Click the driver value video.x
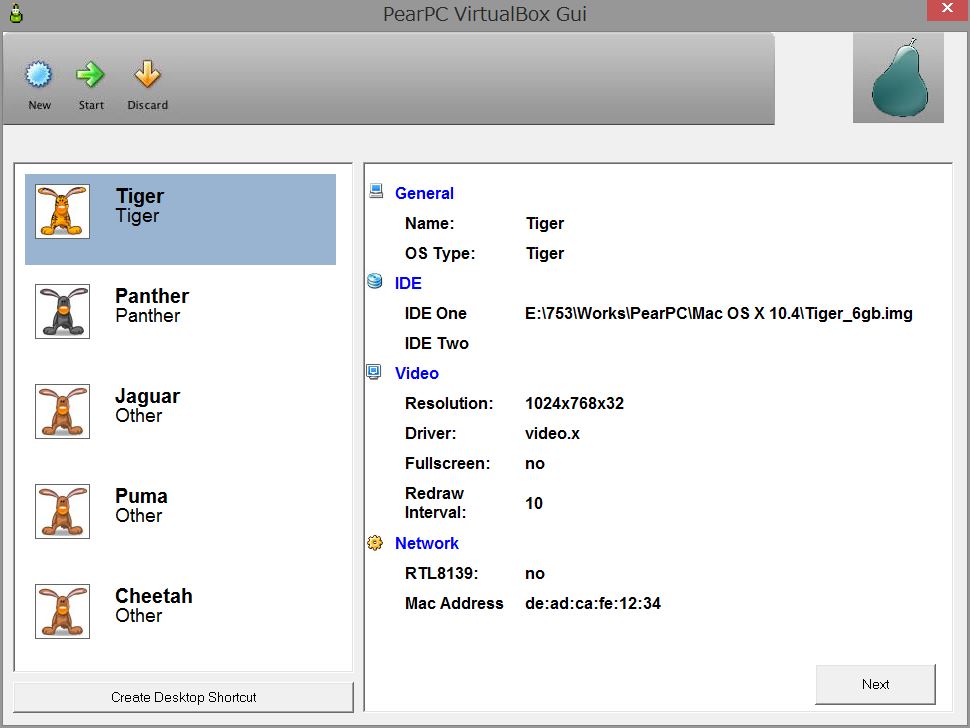The height and width of the screenshot is (728, 970). point(552,434)
